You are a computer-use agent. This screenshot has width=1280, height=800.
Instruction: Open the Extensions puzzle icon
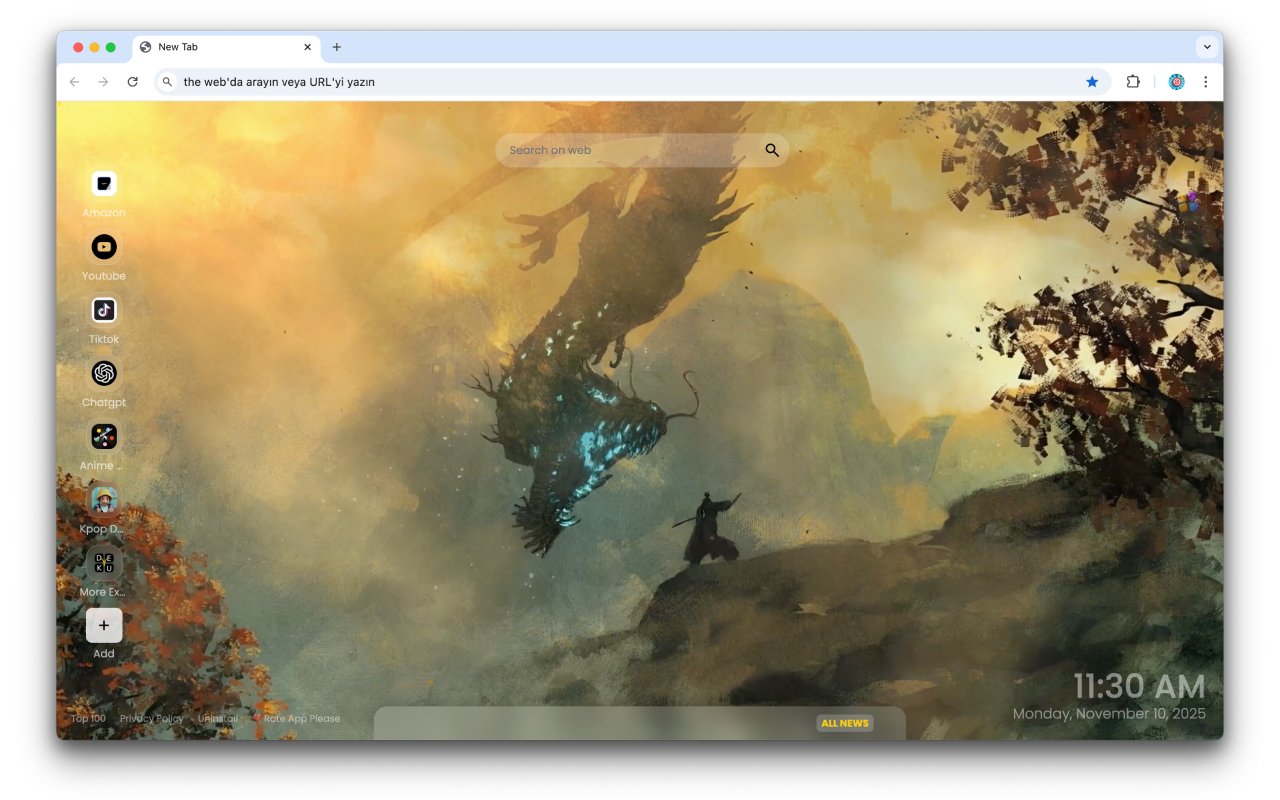[1133, 82]
